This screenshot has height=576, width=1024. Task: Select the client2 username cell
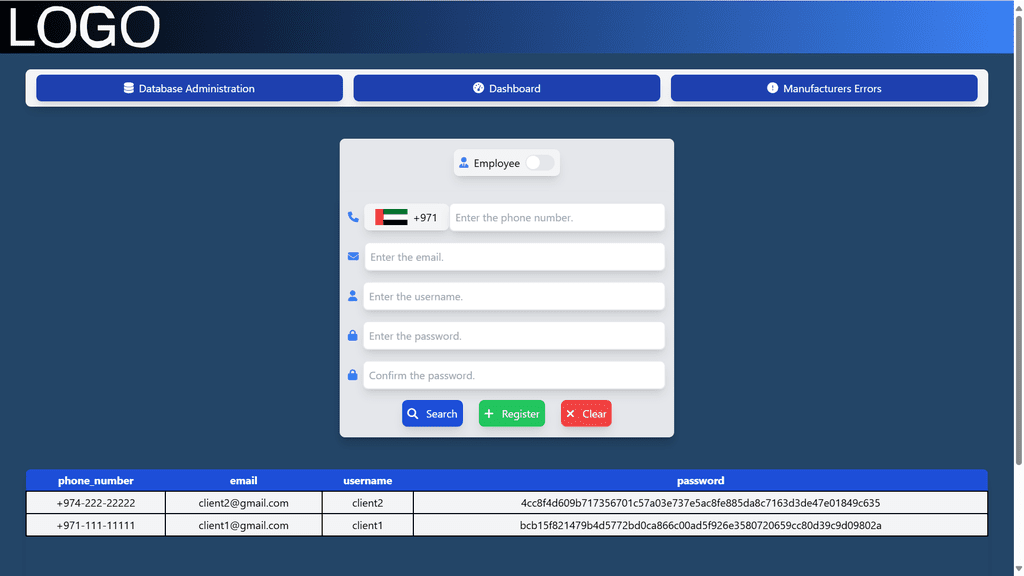coord(368,503)
